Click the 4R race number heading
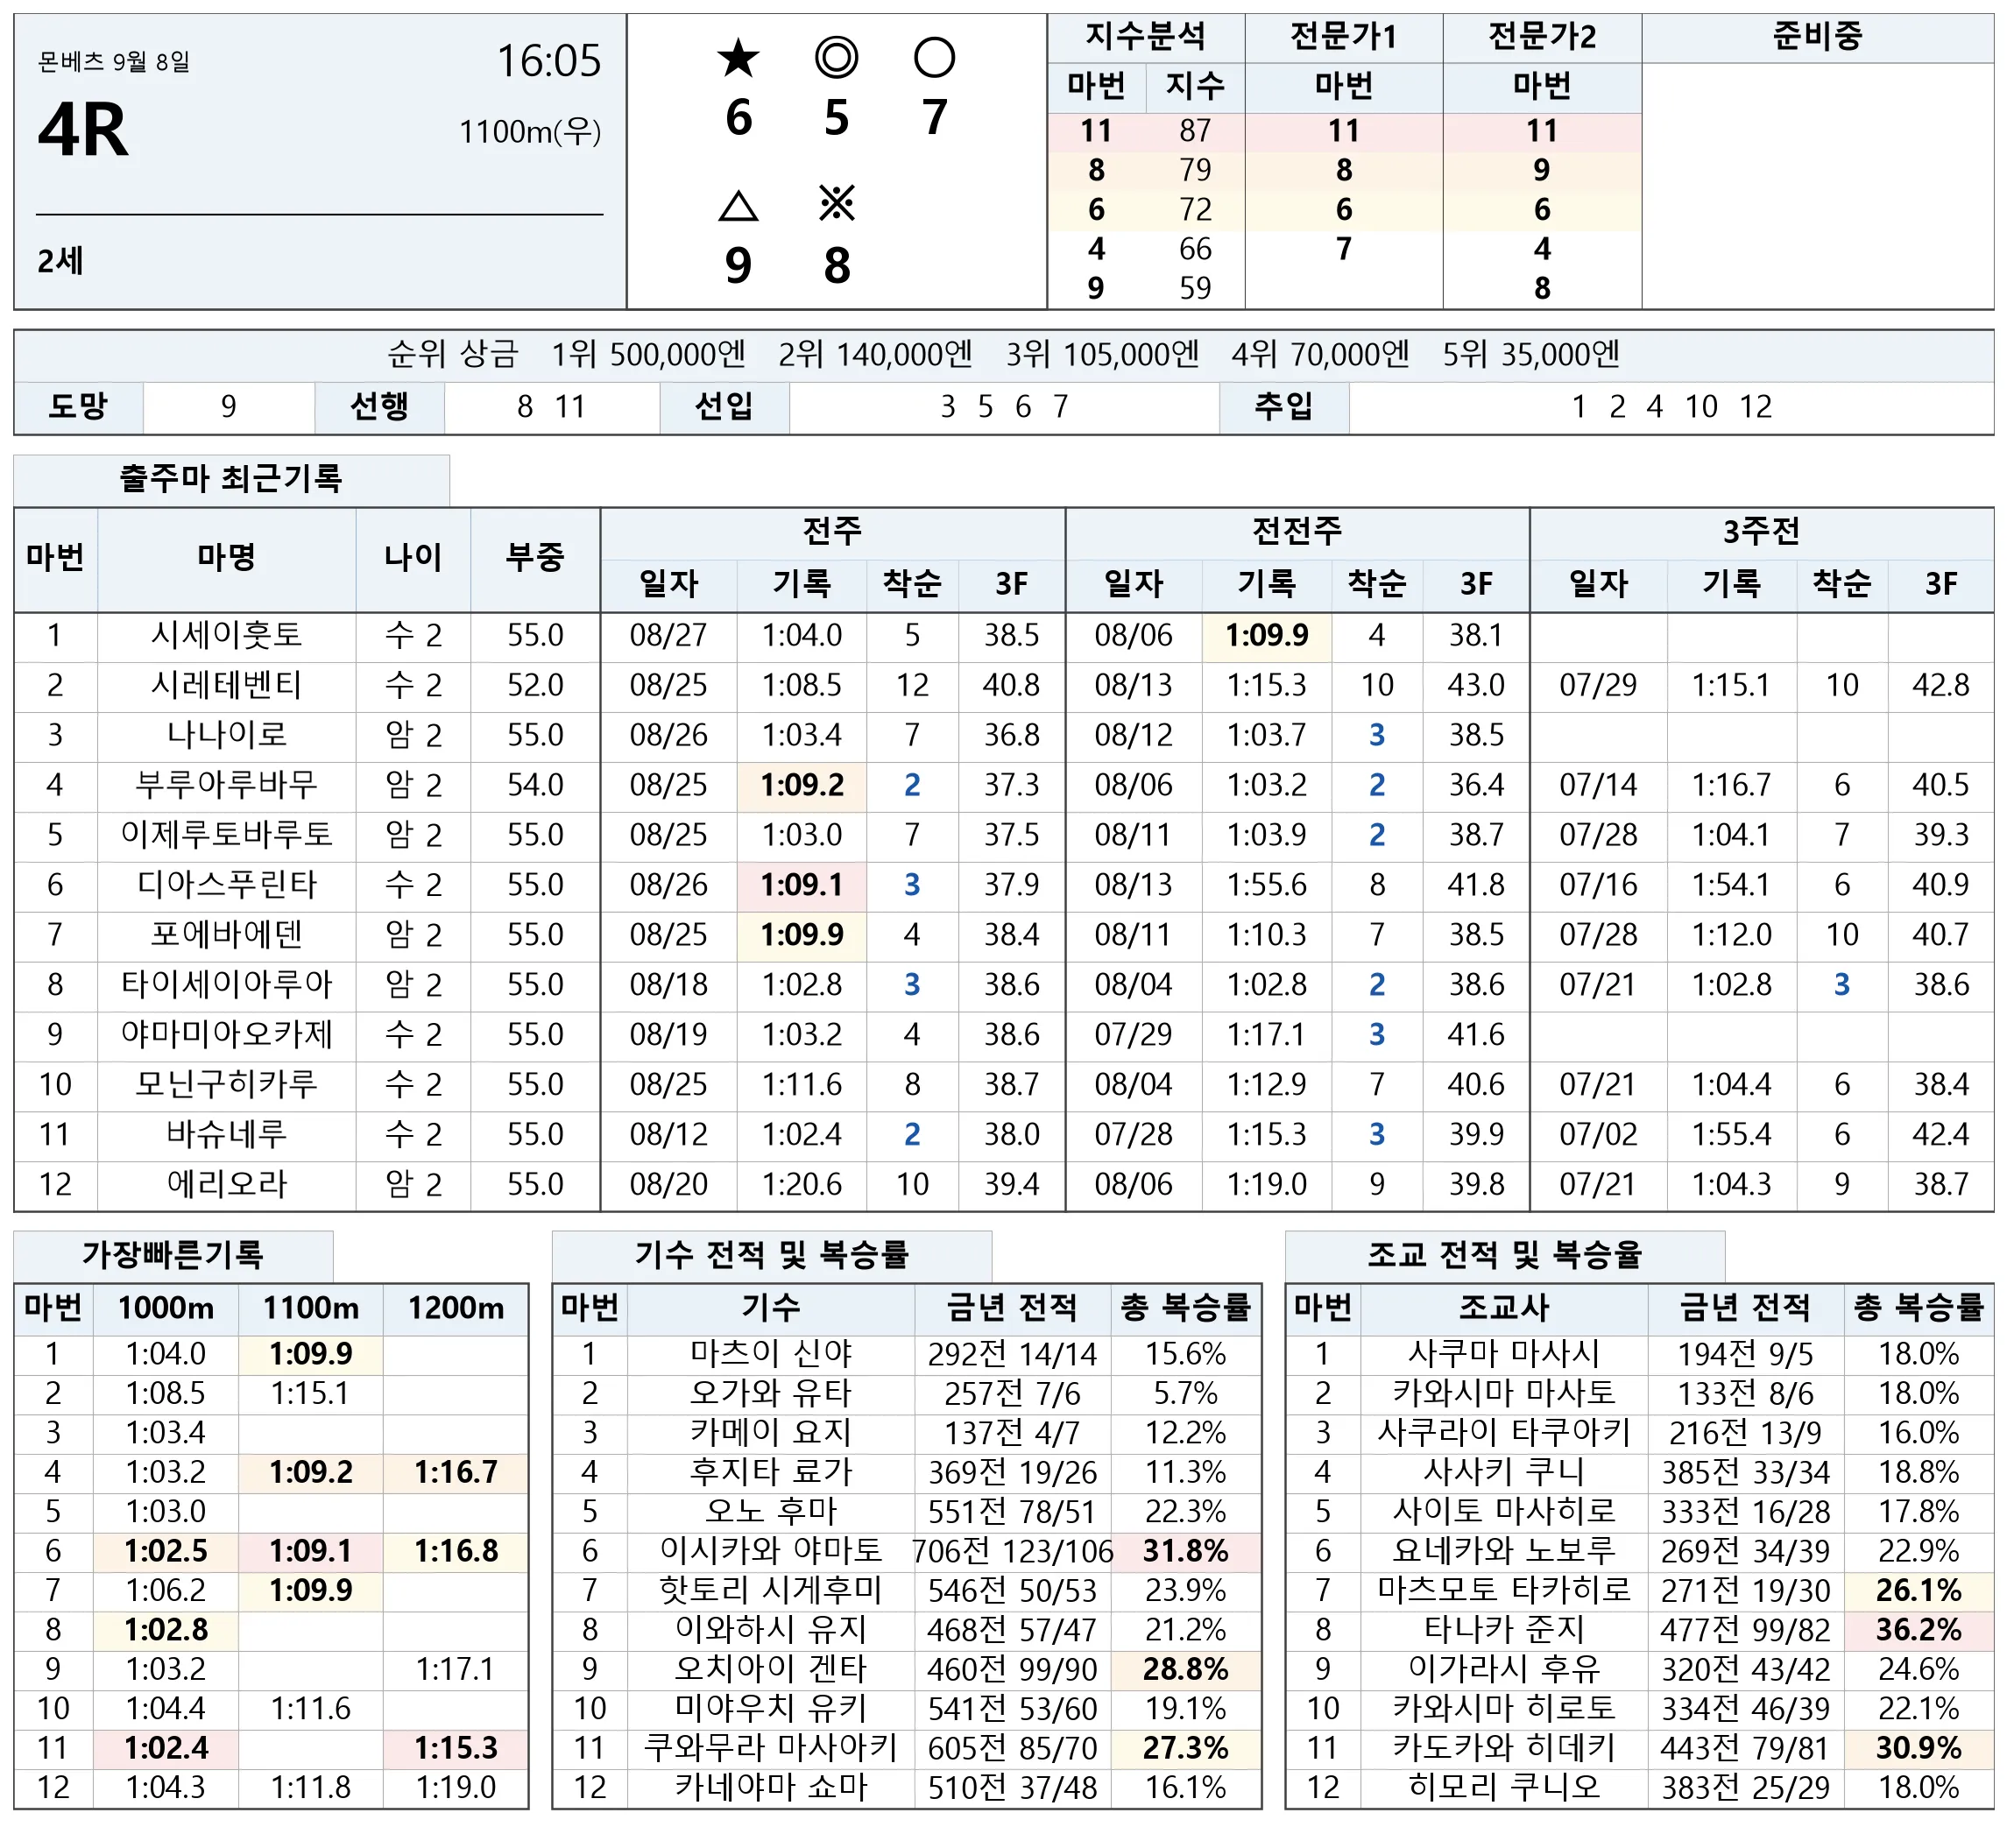 (84, 131)
